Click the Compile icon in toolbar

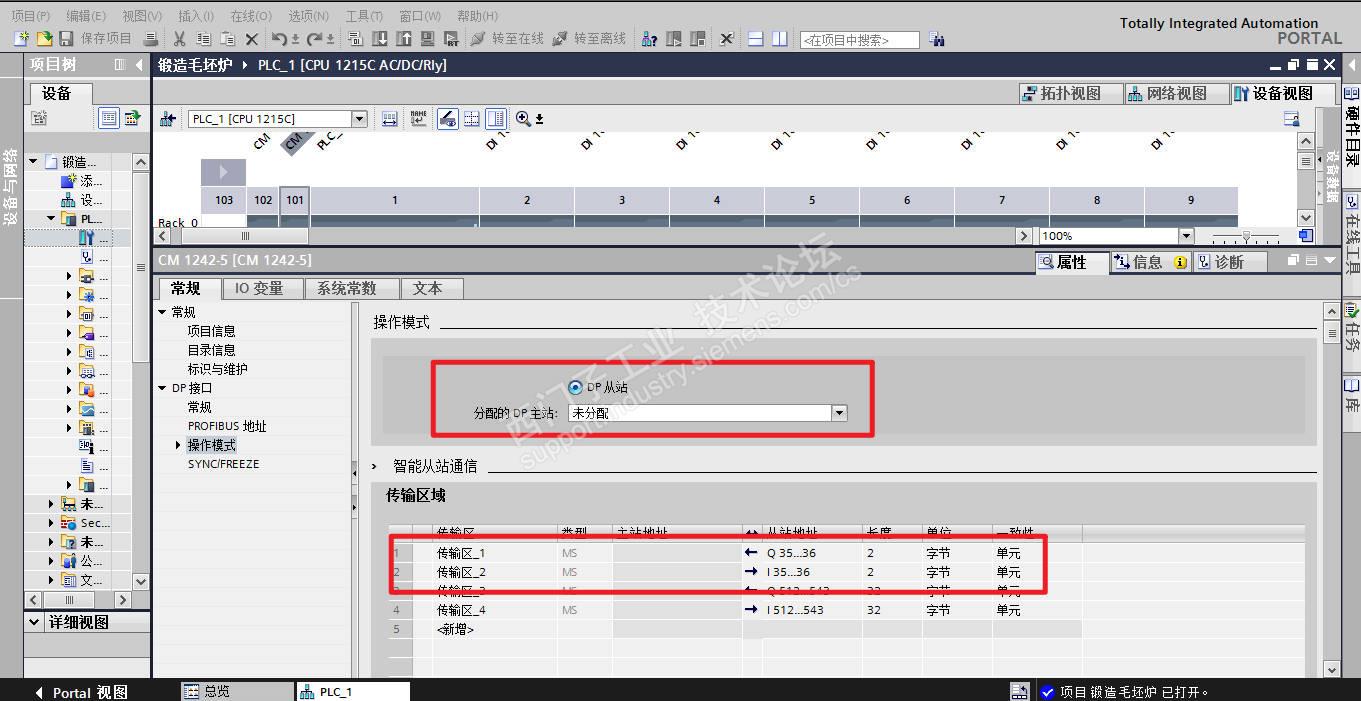[355, 39]
